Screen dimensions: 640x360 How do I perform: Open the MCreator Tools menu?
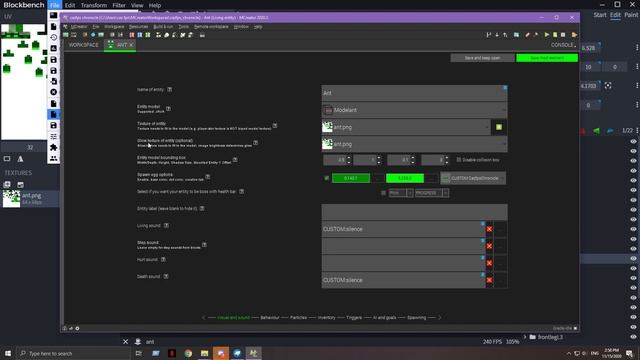183,27
